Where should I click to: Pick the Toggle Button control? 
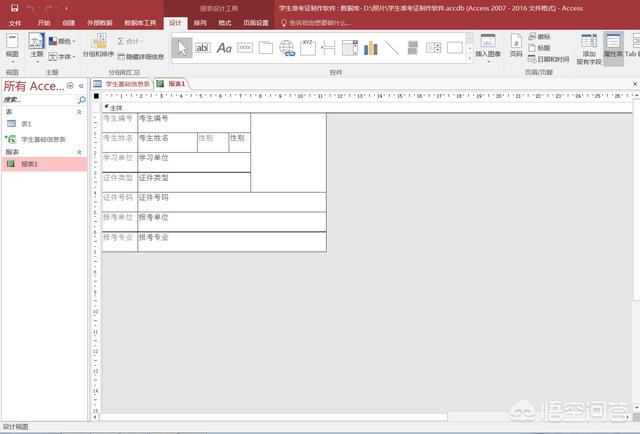pos(413,48)
